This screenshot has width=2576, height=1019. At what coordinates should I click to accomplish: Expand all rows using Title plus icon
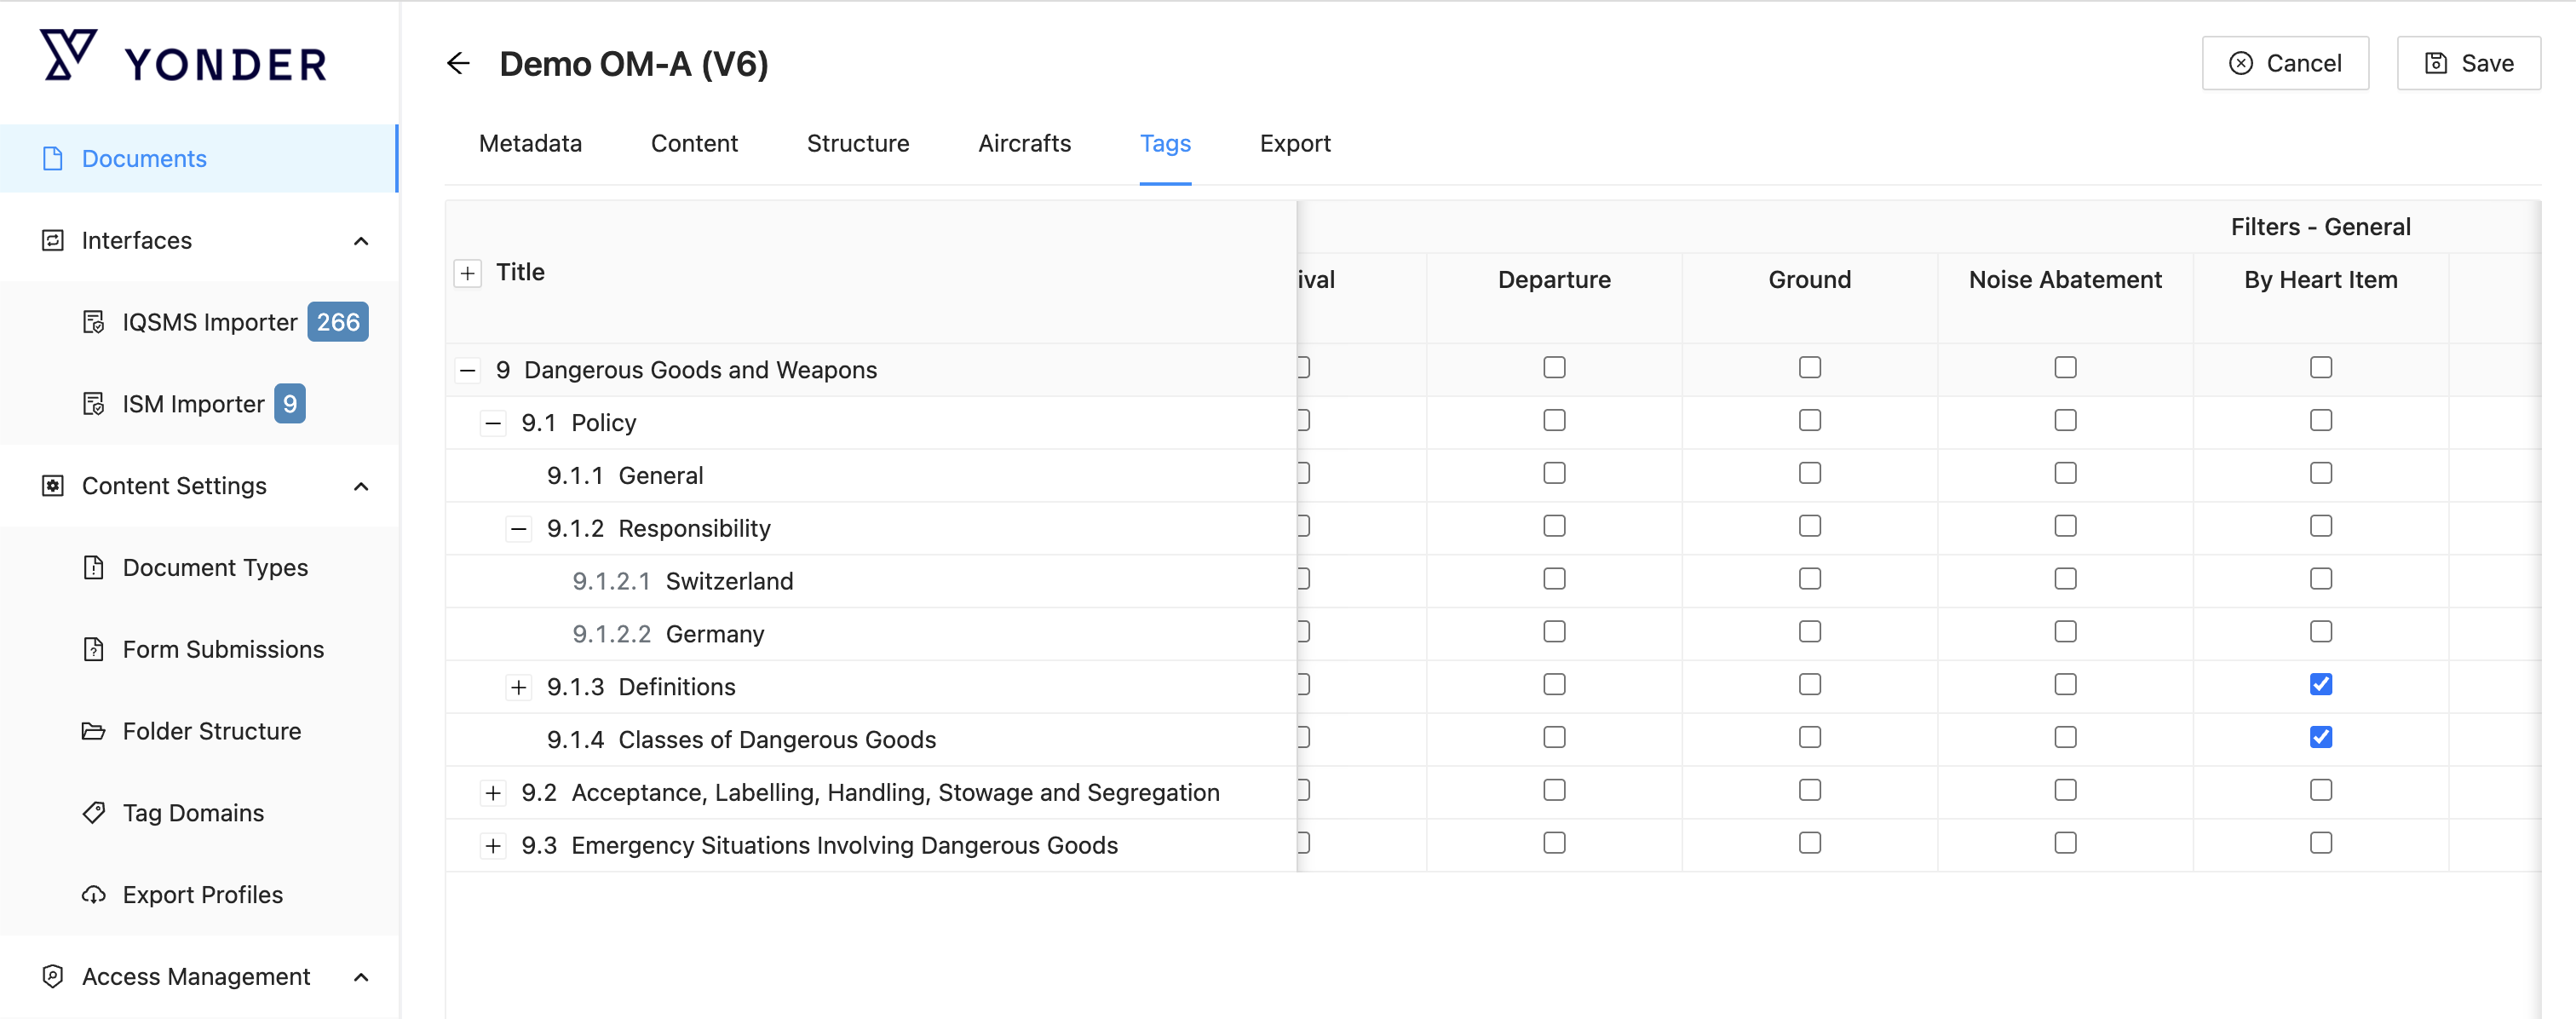click(467, 273)
